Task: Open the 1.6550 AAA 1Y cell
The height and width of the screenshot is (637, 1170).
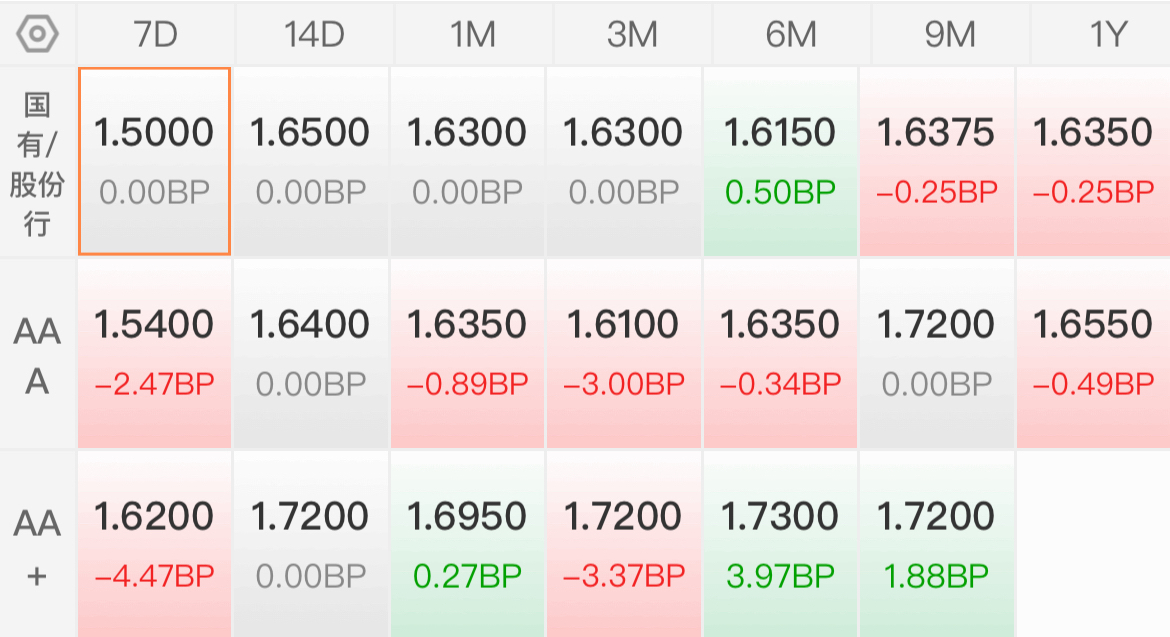Action: [x=1093, y=354]
